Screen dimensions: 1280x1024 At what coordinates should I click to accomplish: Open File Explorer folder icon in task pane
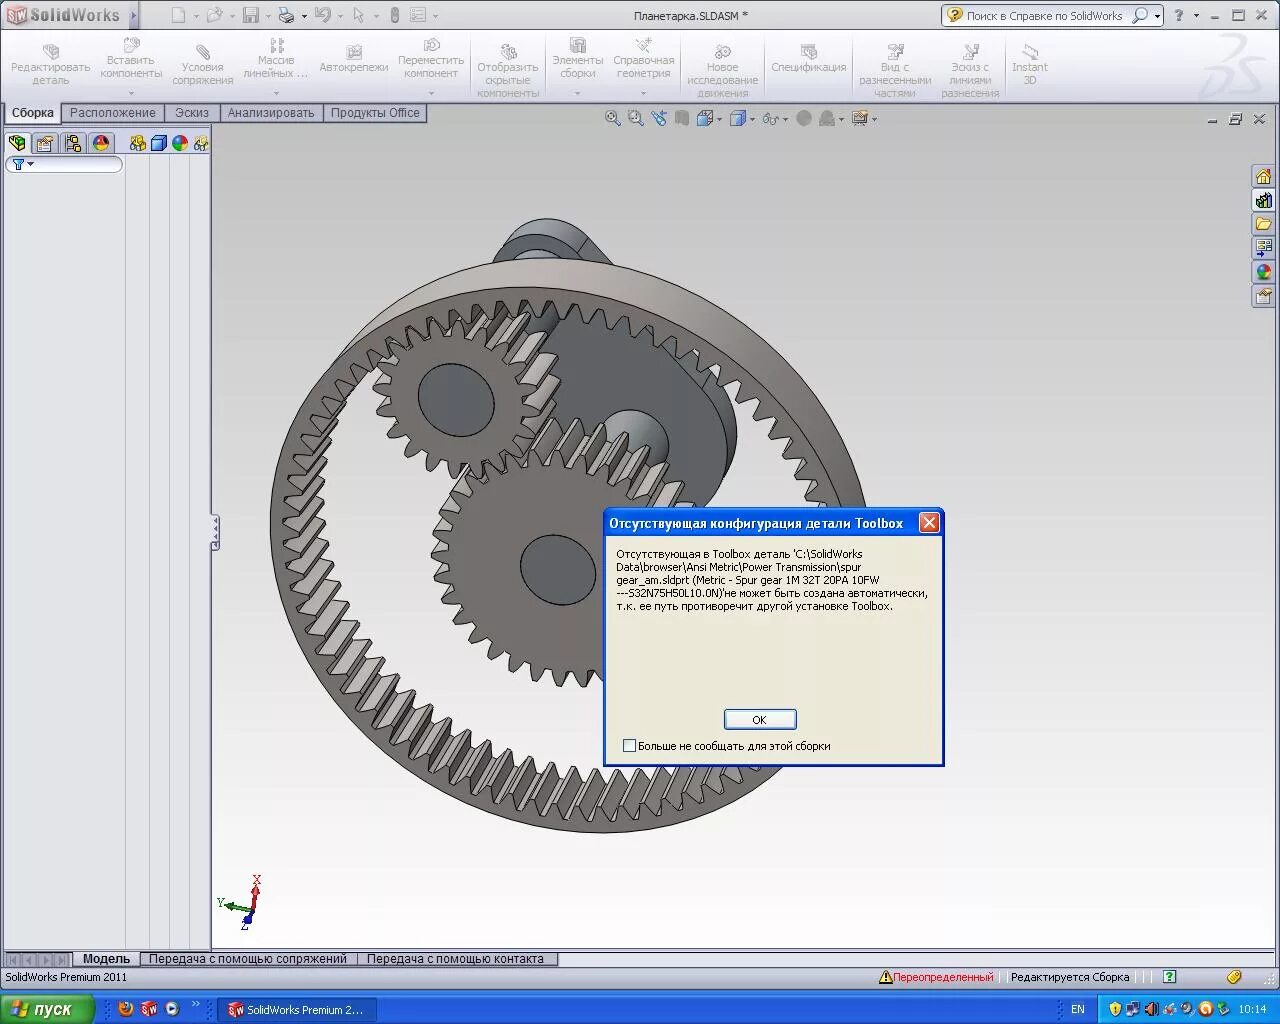(x=1264, y=224)
